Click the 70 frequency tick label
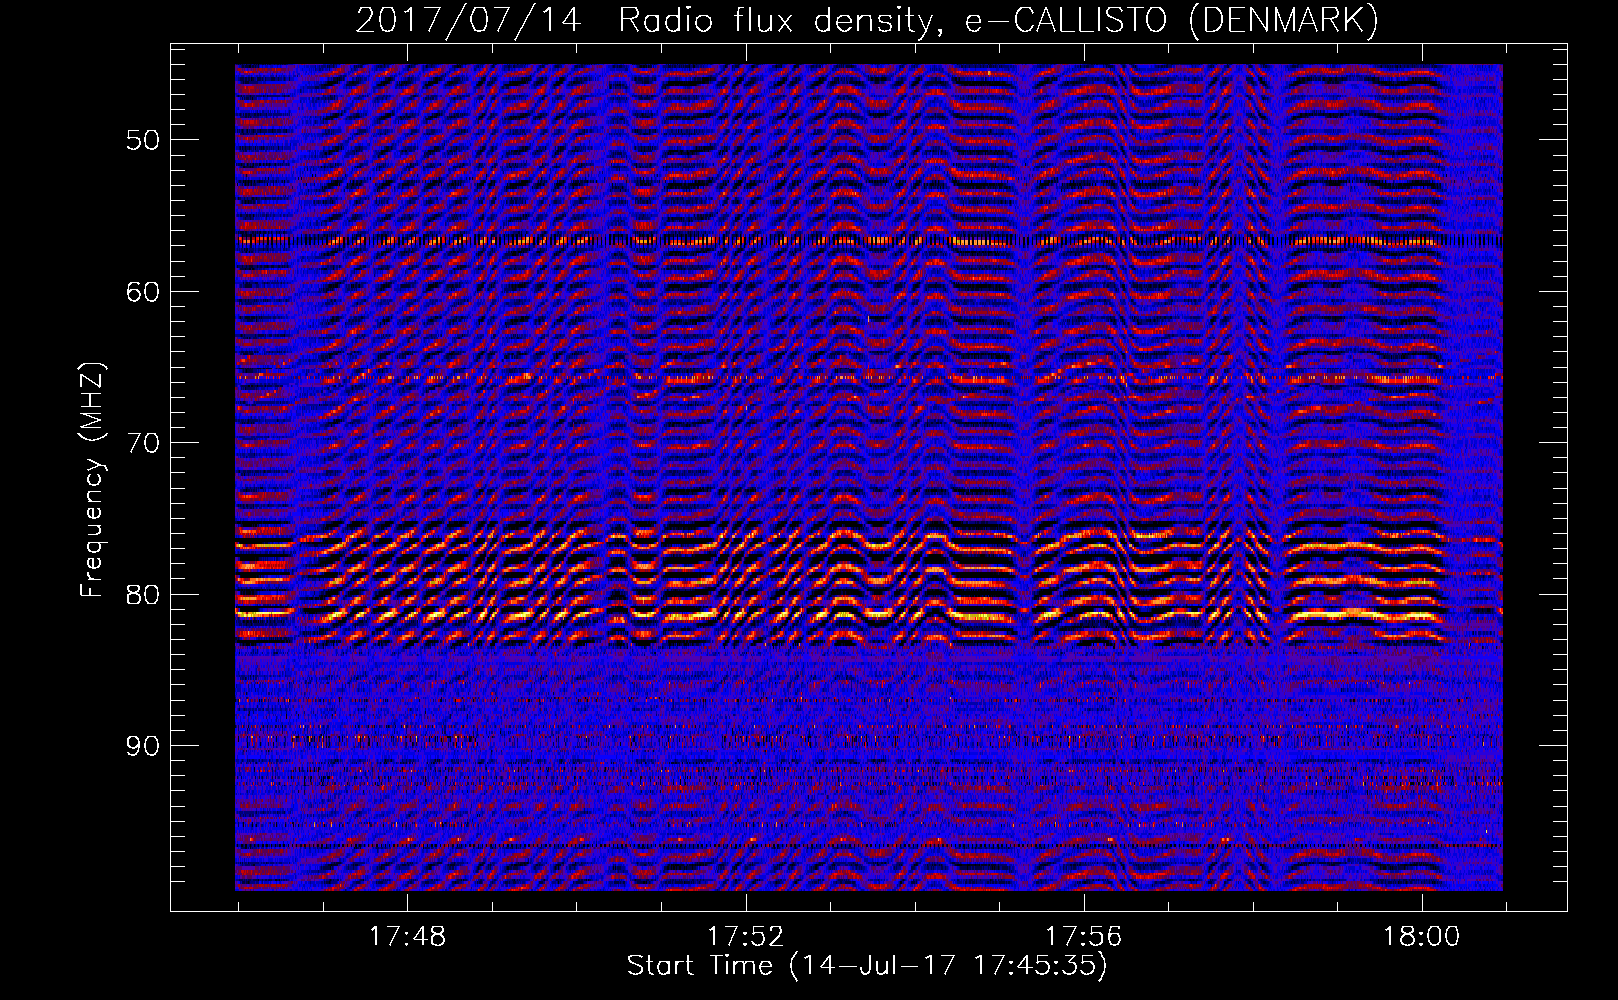The image size is (1618, 1000). (142, 443)
